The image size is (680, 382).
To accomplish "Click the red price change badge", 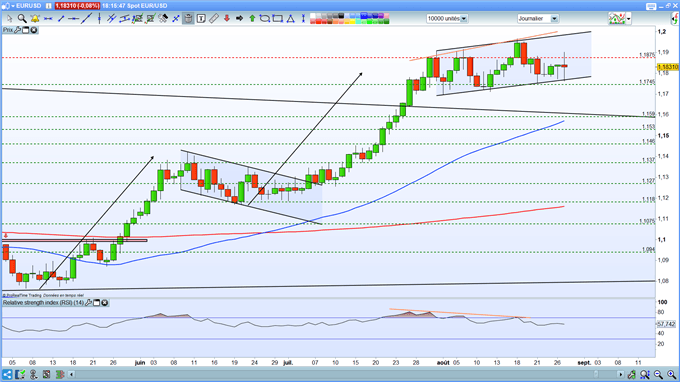I will coord(78,6).
